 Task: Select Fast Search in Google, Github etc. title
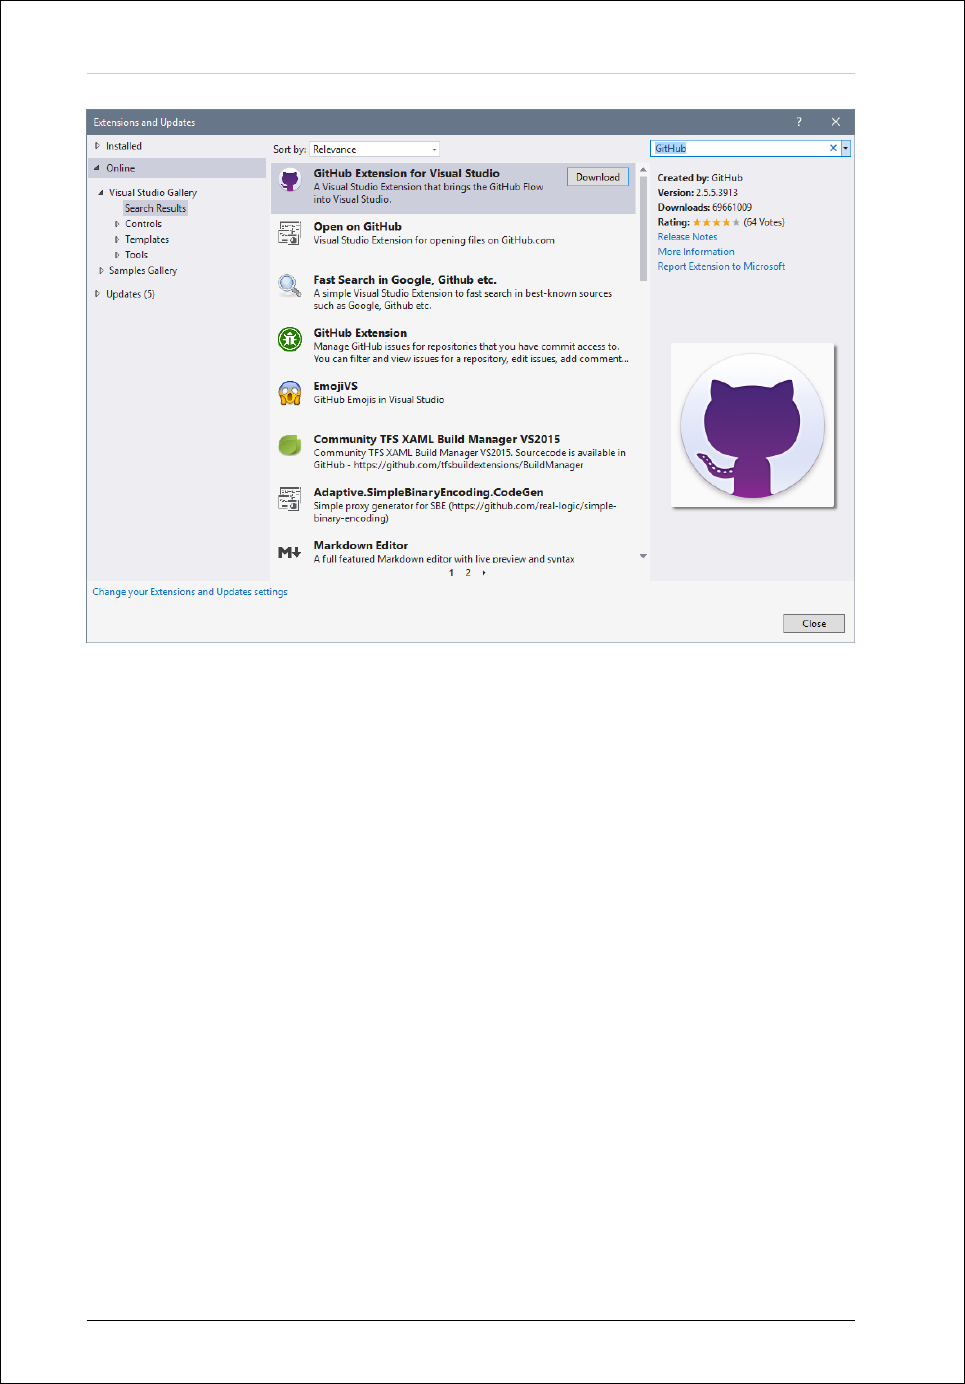pyautogui.click(x=405, y=280)
